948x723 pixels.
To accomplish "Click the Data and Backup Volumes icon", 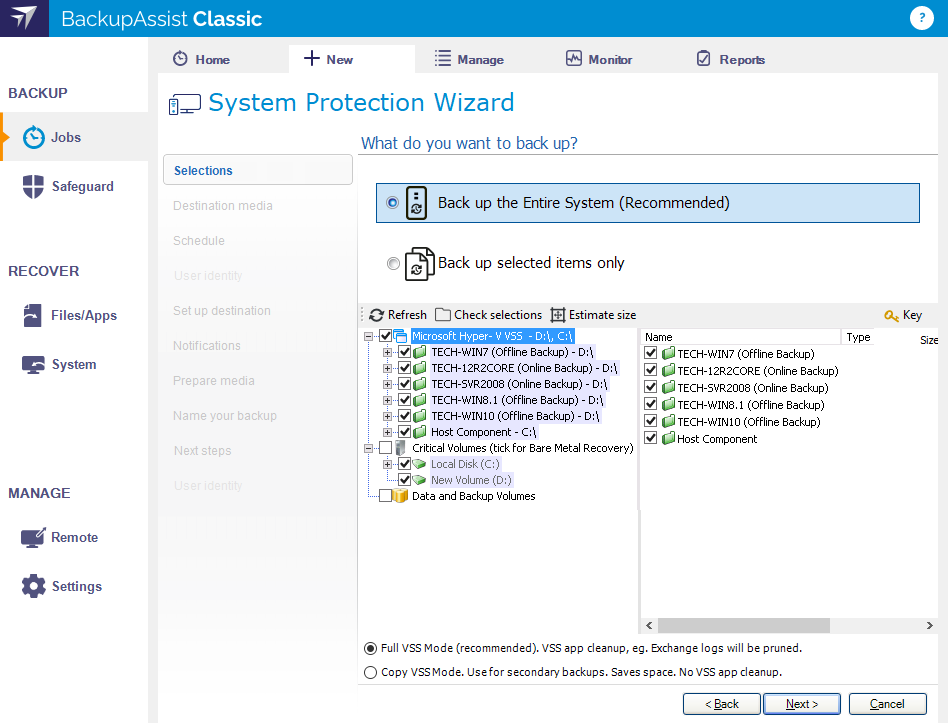I will [400, 496].
